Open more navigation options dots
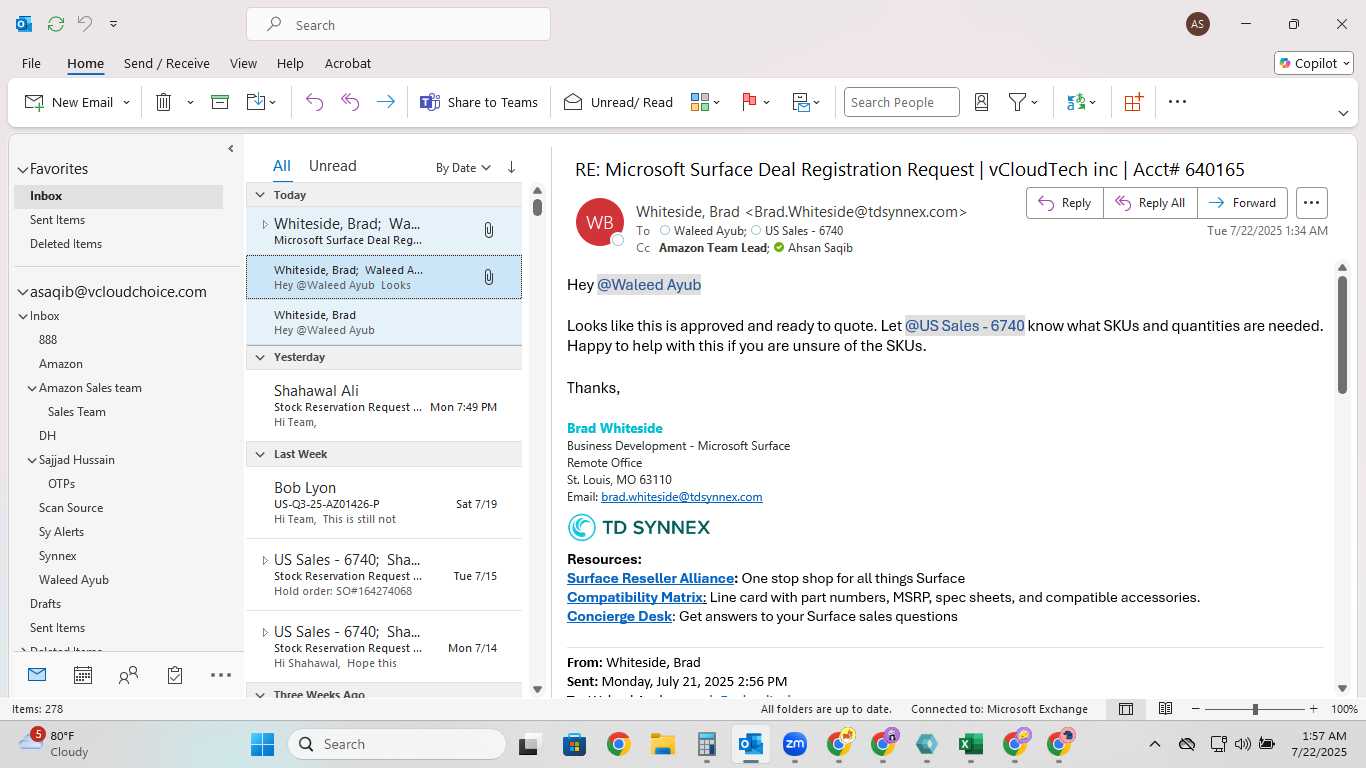1366x768 pixels. pos(221,676)
